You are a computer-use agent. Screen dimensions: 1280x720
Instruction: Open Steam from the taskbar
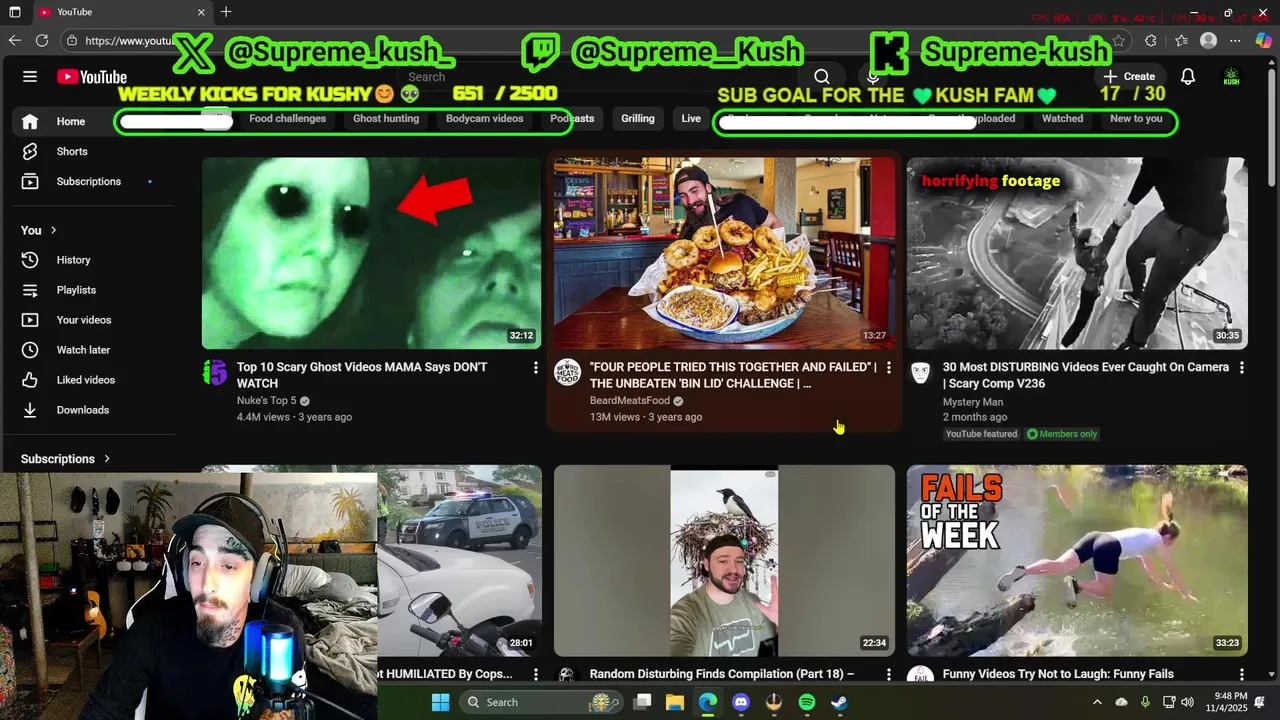(839, 702)
